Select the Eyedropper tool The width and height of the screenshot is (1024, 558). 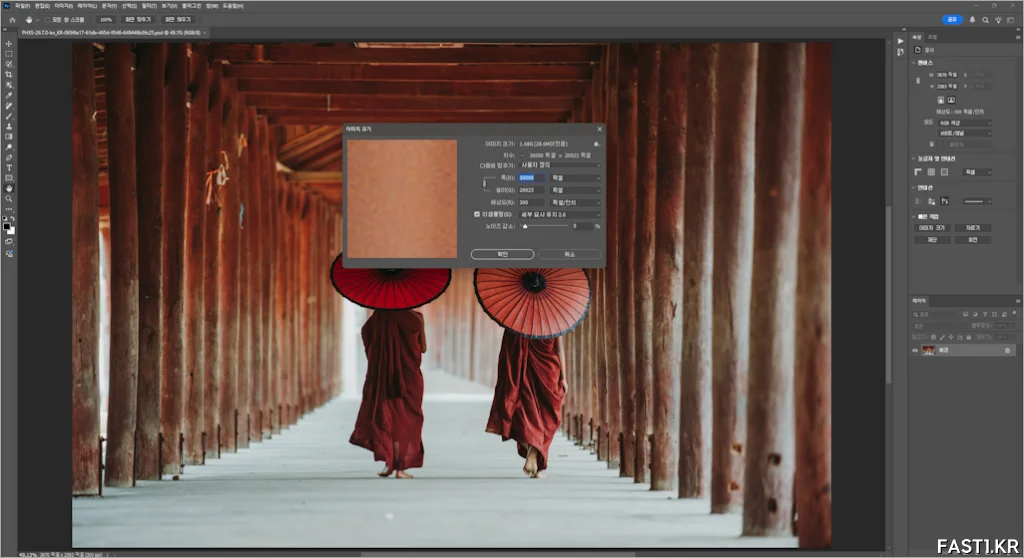9,95
